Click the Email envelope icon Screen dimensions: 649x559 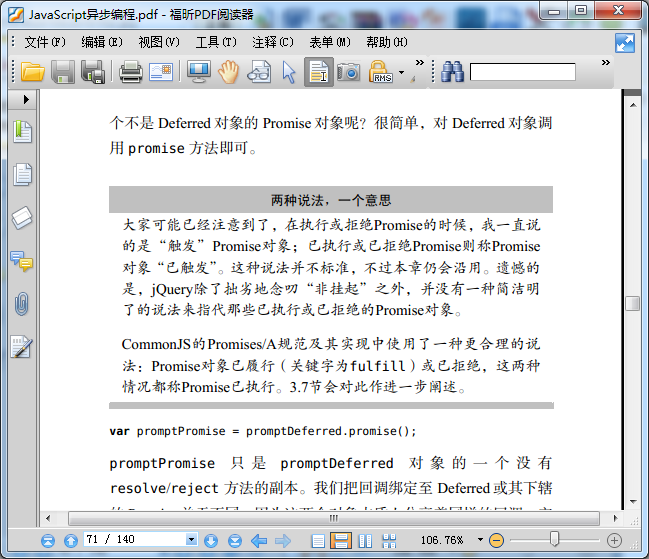161,72
